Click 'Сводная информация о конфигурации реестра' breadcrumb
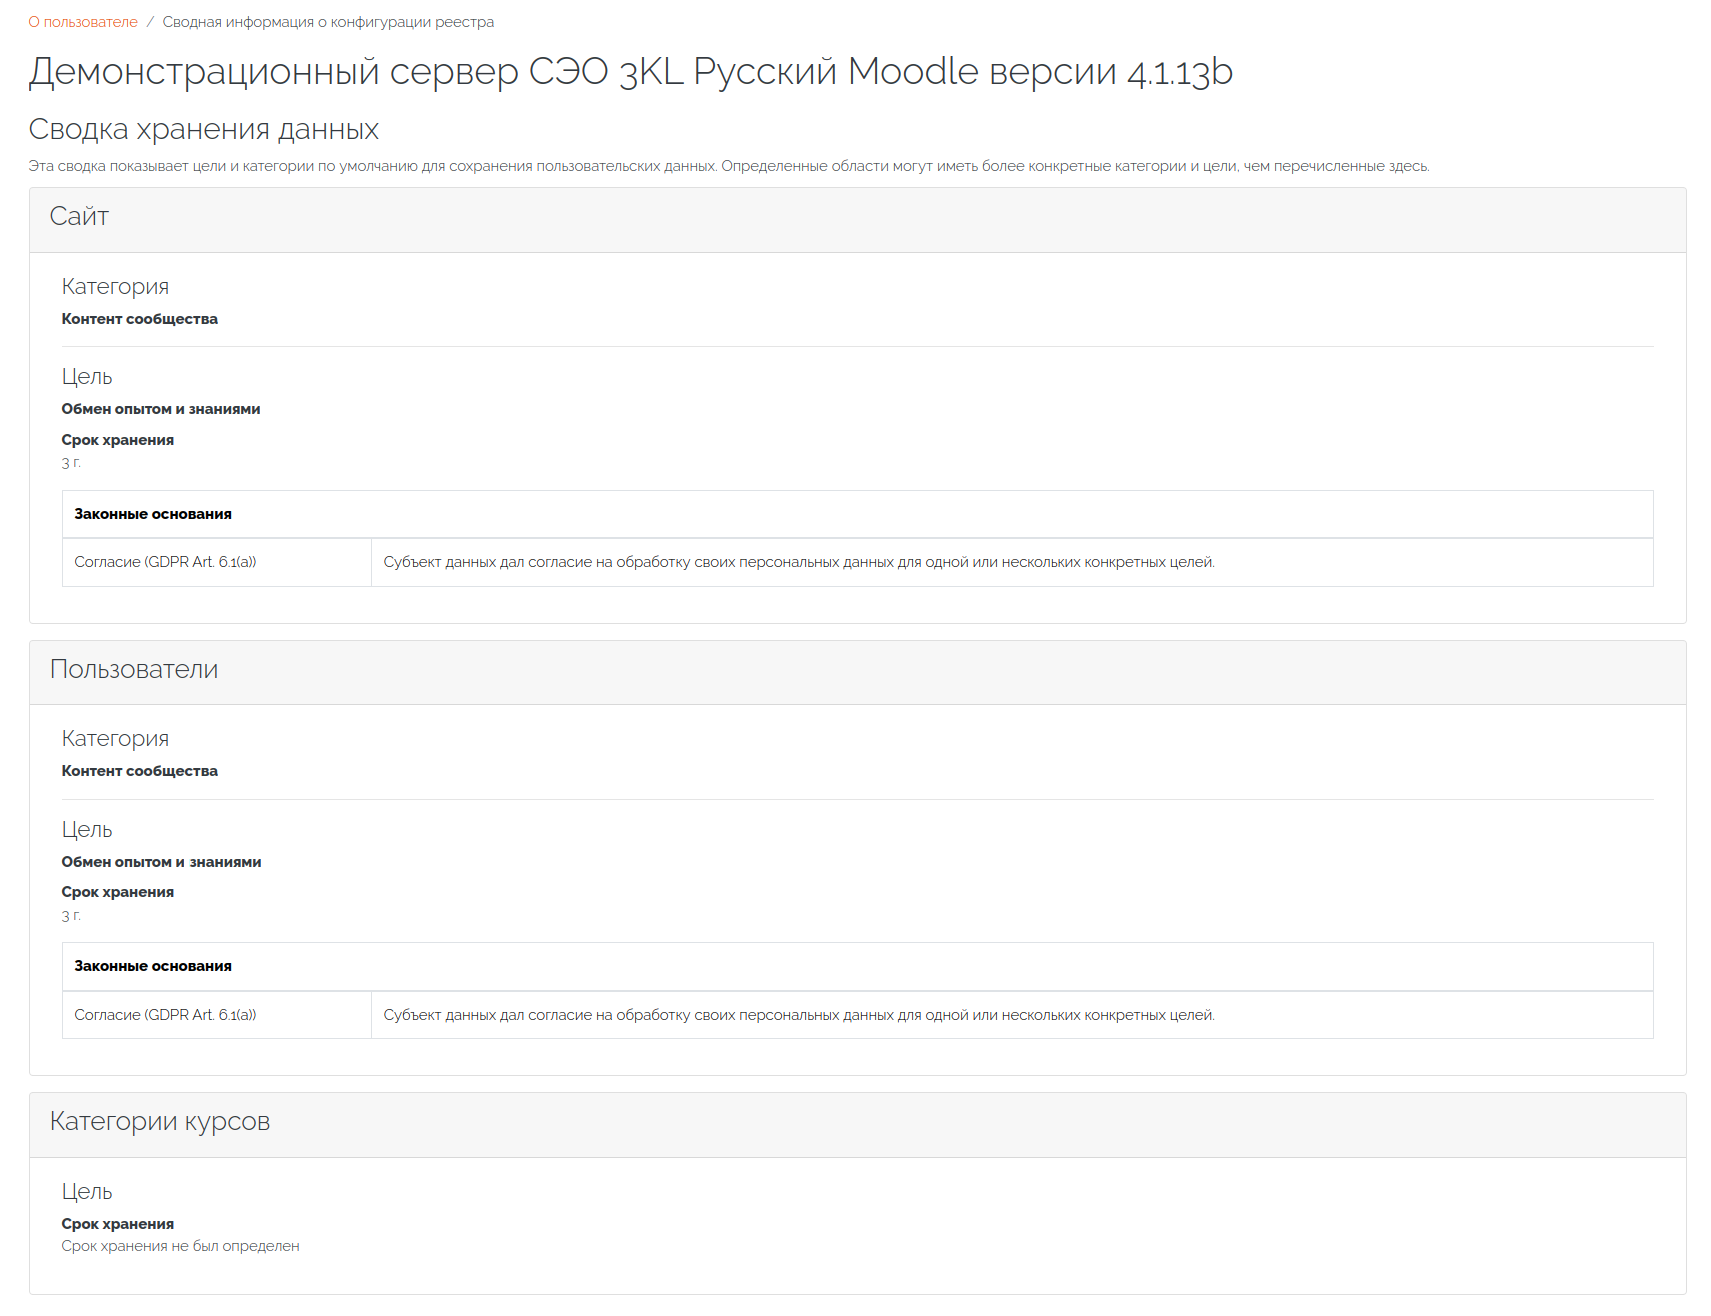The width and height of the screenshot is (1711, 1316). [x=328, y=22]
